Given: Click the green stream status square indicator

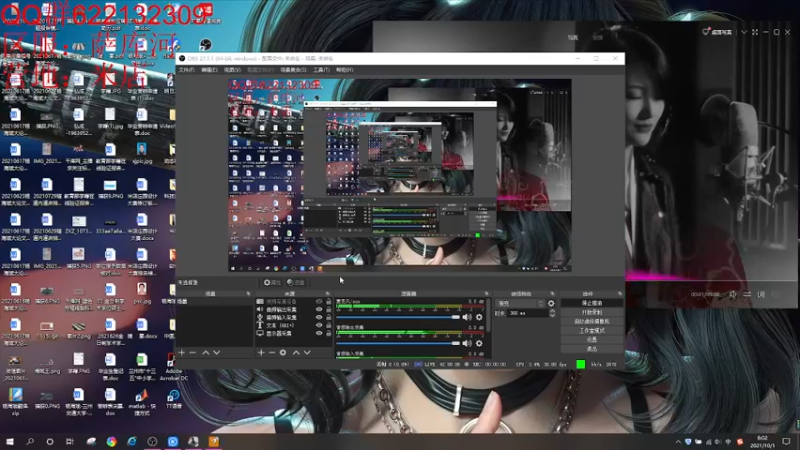Looking at the screenshot, I should 581,364.
